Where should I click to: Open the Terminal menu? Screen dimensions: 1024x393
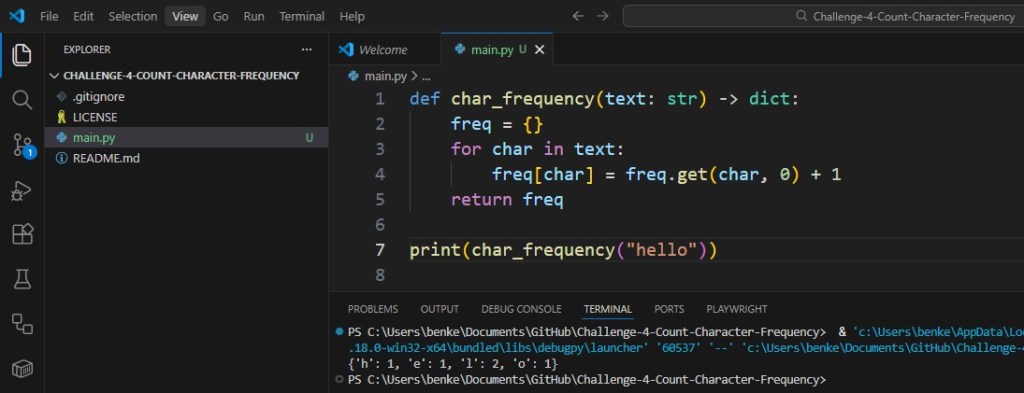tap(302, 16)
